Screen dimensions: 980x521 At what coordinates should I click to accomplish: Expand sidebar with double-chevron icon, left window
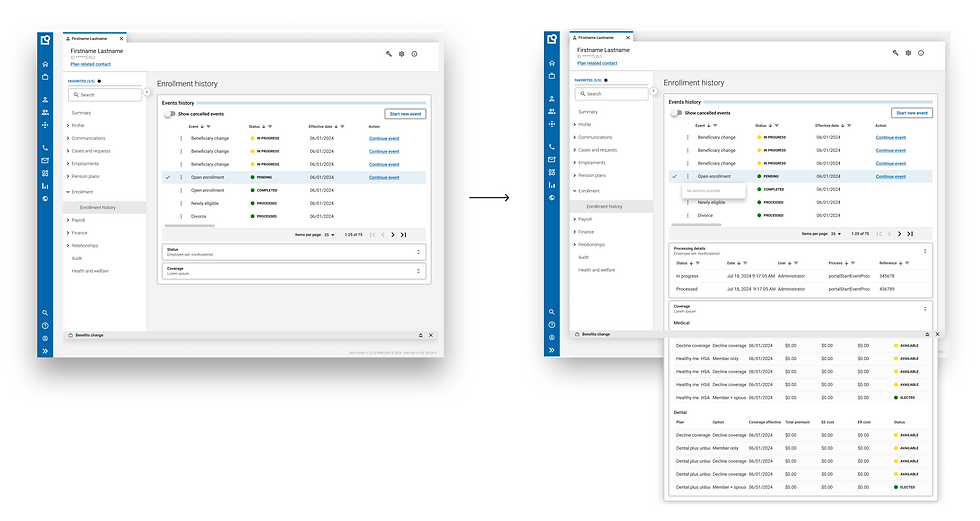point(45,351)
